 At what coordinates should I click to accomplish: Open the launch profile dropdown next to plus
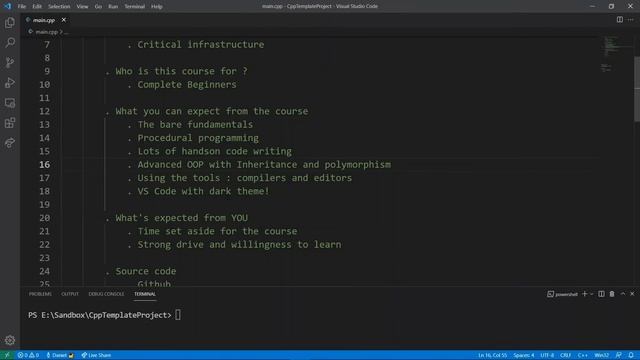tap(592, 294)
